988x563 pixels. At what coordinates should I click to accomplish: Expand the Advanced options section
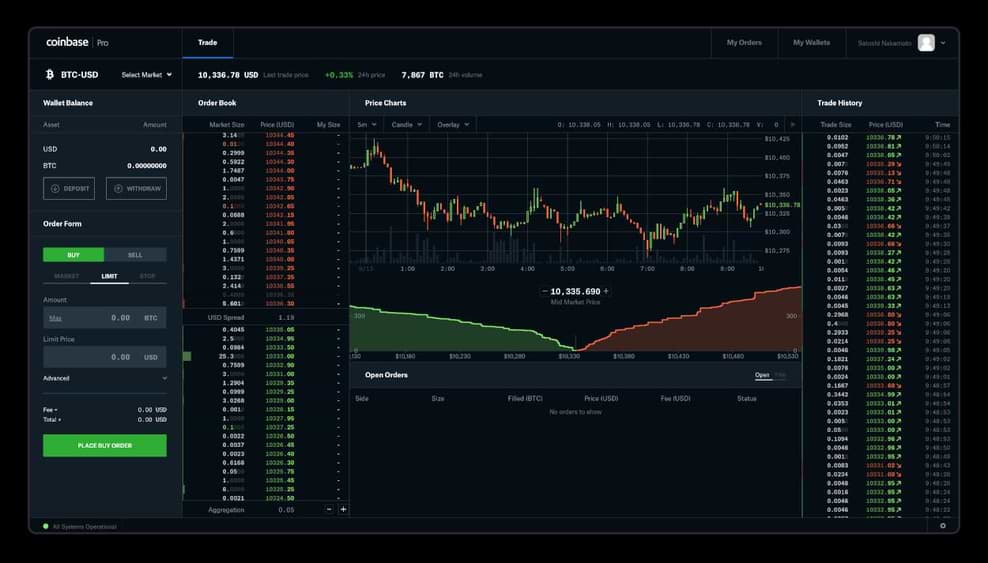click(x=105, y=378)
